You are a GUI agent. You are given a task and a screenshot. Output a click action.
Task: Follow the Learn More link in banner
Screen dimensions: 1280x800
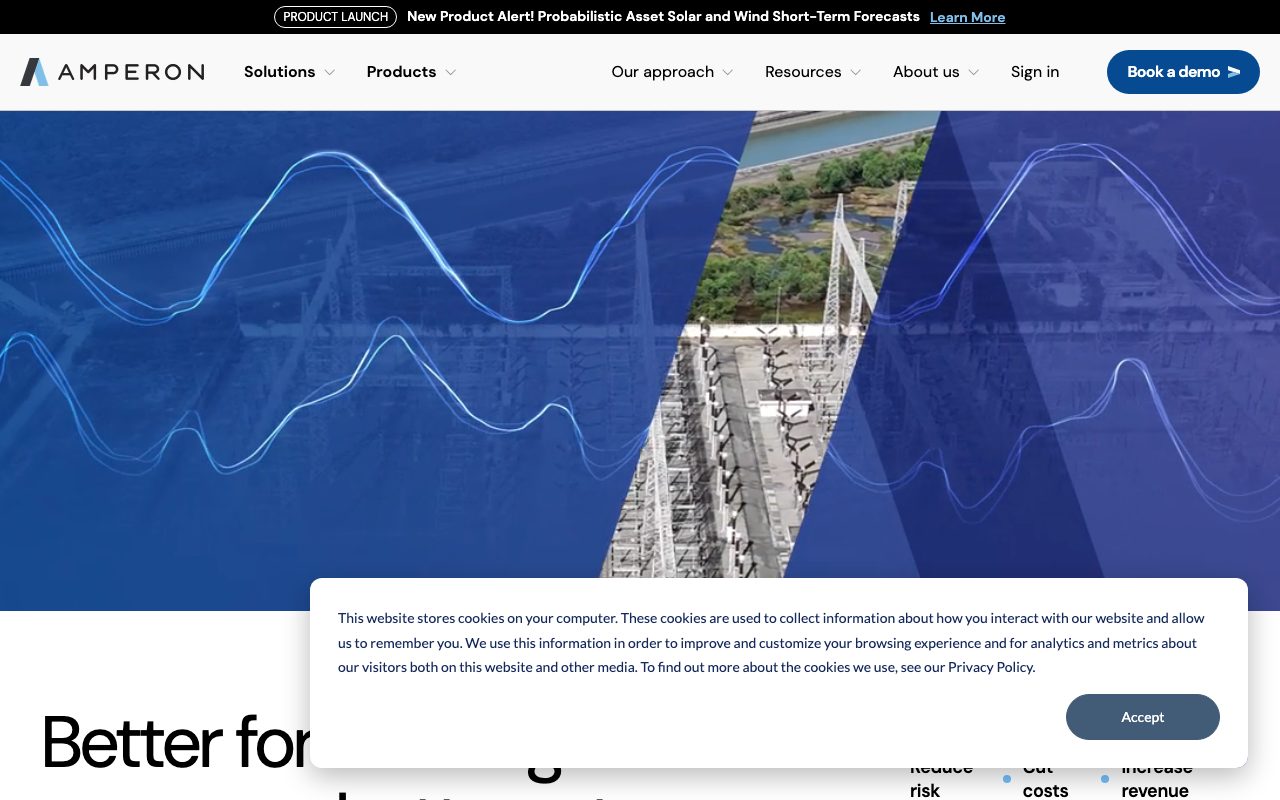point(967,17)
